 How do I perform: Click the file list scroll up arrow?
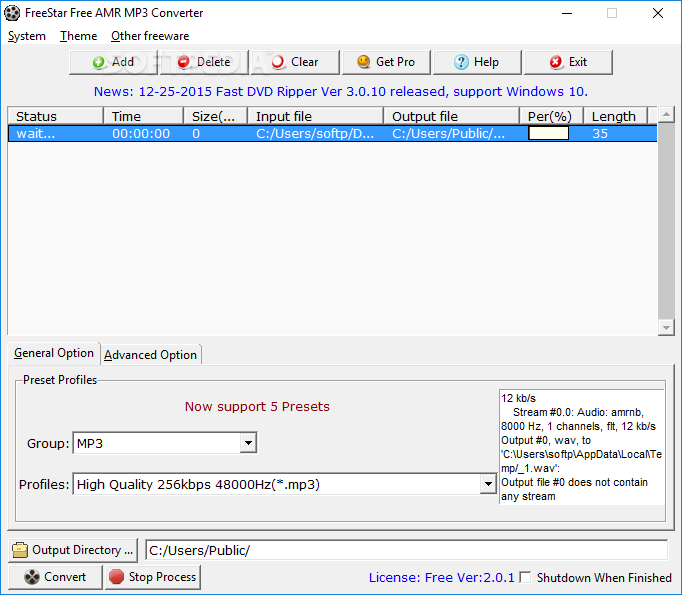[666, 115]
